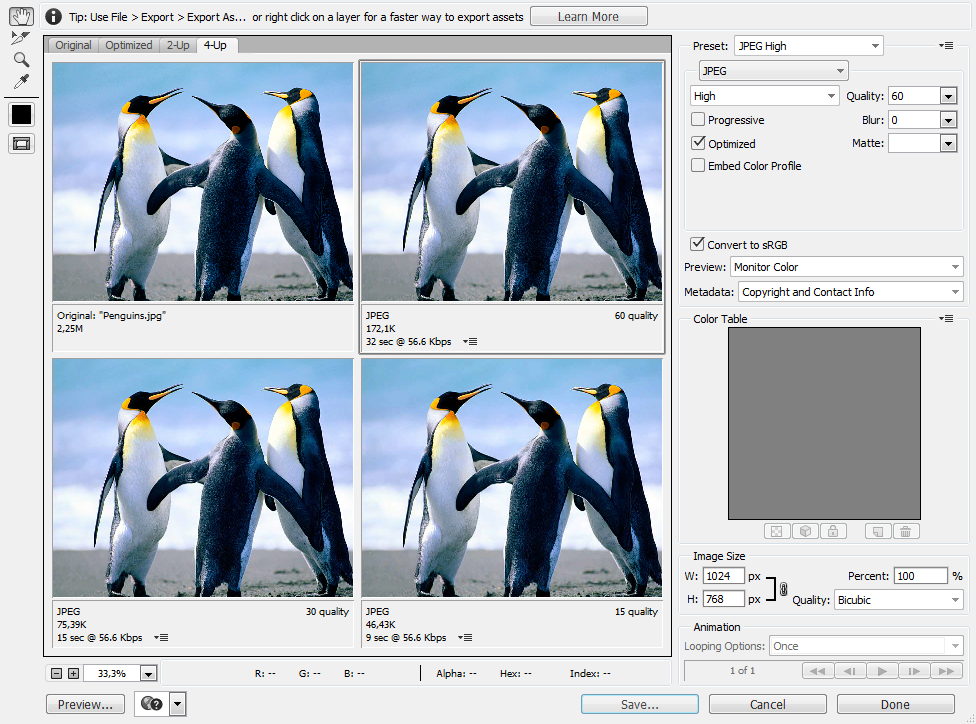Click the Save button
The image size is (976, 724).
[638, 704]
